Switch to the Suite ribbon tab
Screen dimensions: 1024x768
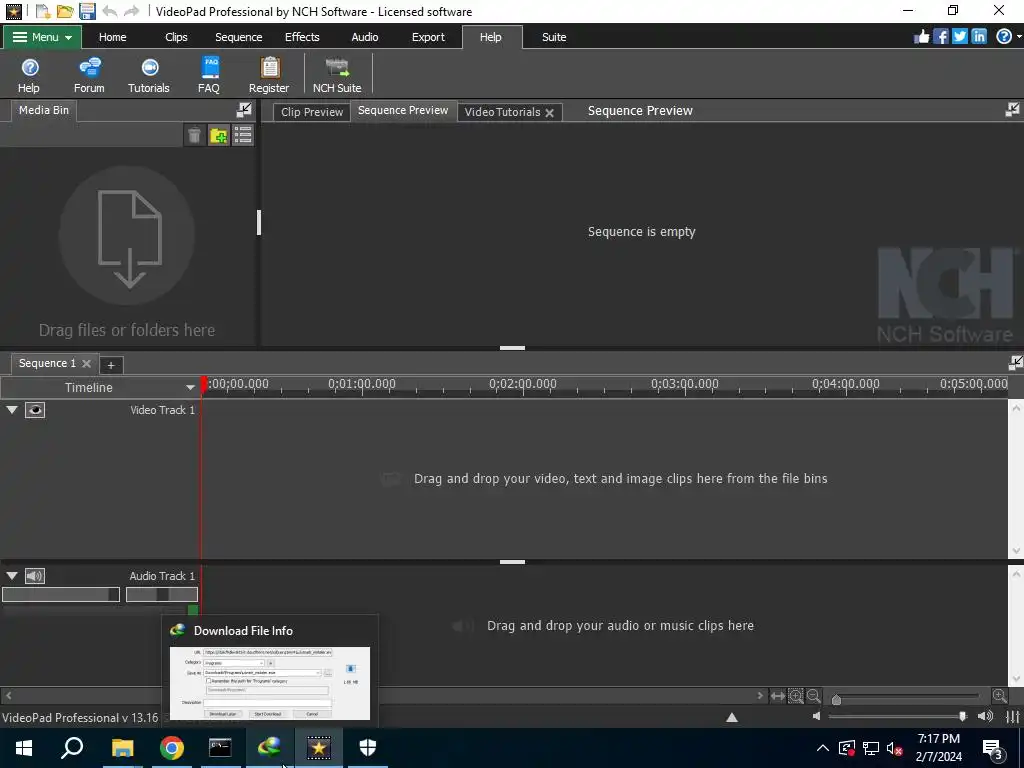click(554, 37)
